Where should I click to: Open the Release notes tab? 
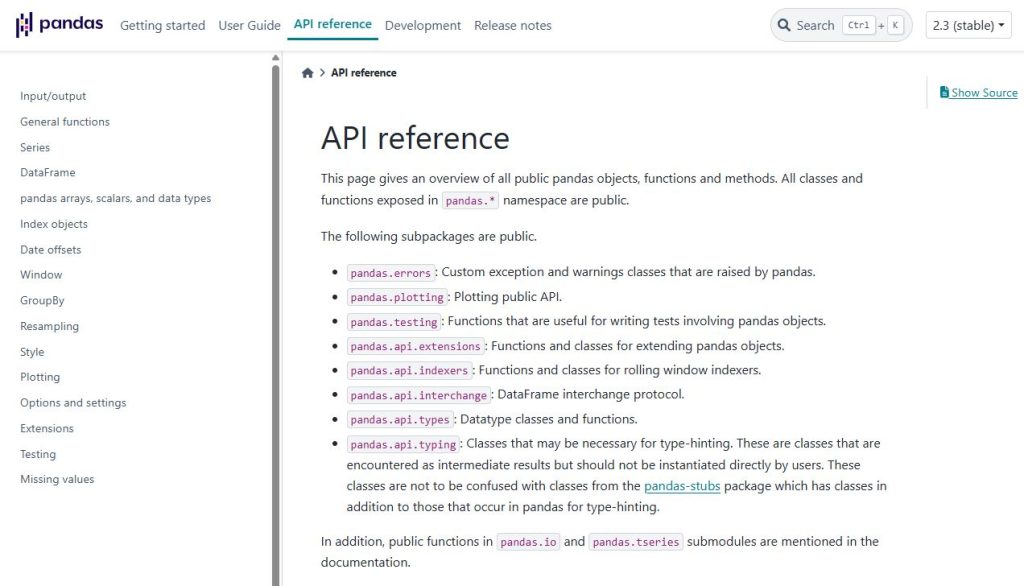point(513,25)
